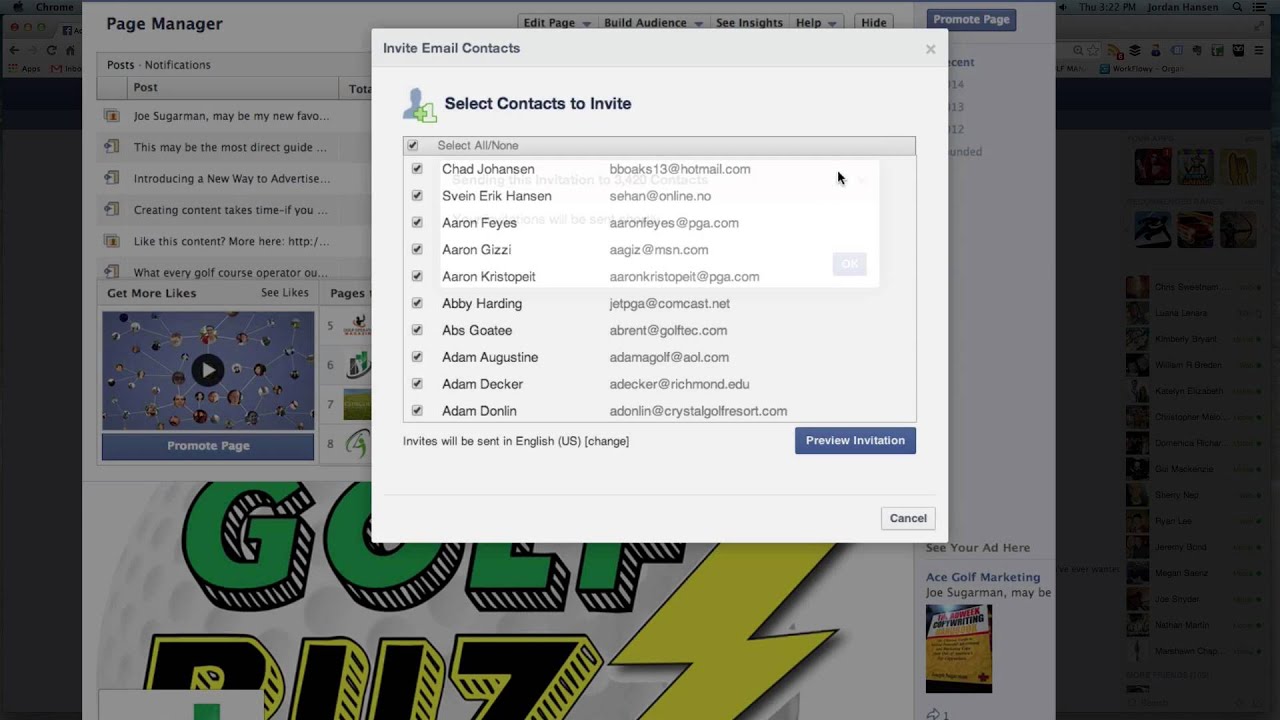The image size is (1280, 720).
Task: Click the Preview Invitation button
Action: [x=855, y=440]
